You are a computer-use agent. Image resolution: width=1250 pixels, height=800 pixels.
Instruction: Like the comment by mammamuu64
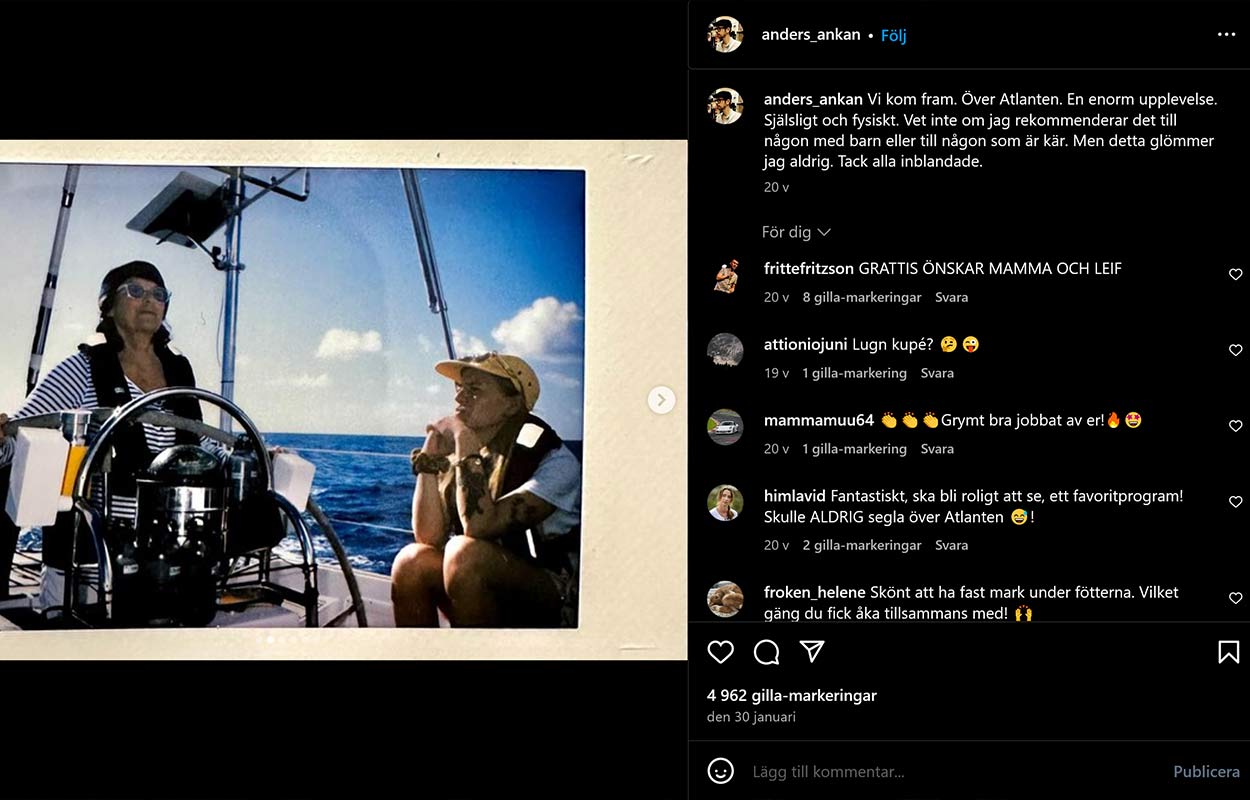(x=1235, y=426)
